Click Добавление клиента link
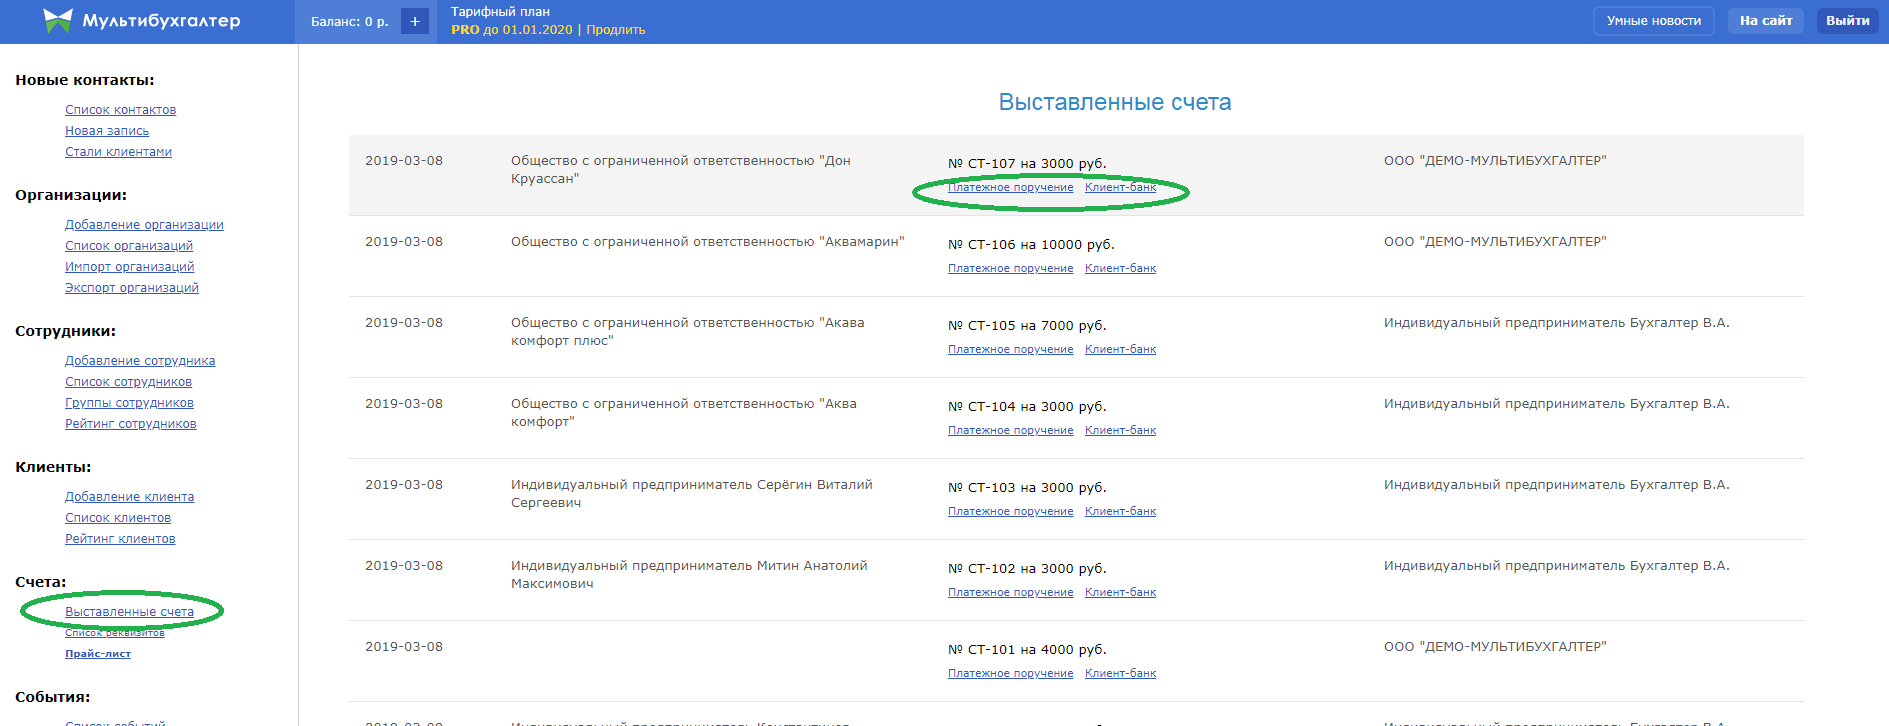Viewport: 1889px width, 726px height. pyautogui.click(x=129, y=497)
